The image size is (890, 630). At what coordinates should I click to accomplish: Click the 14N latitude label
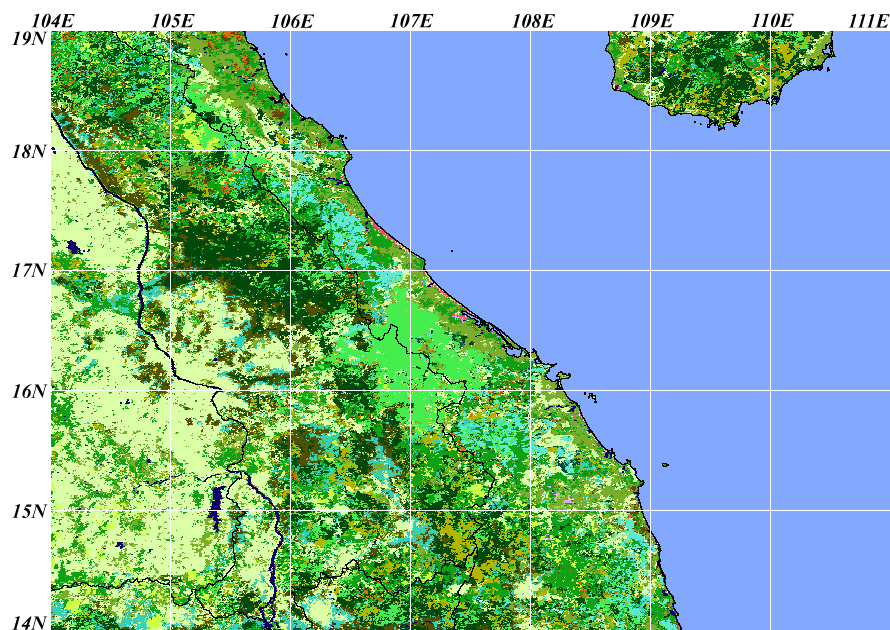pos(28,622)
